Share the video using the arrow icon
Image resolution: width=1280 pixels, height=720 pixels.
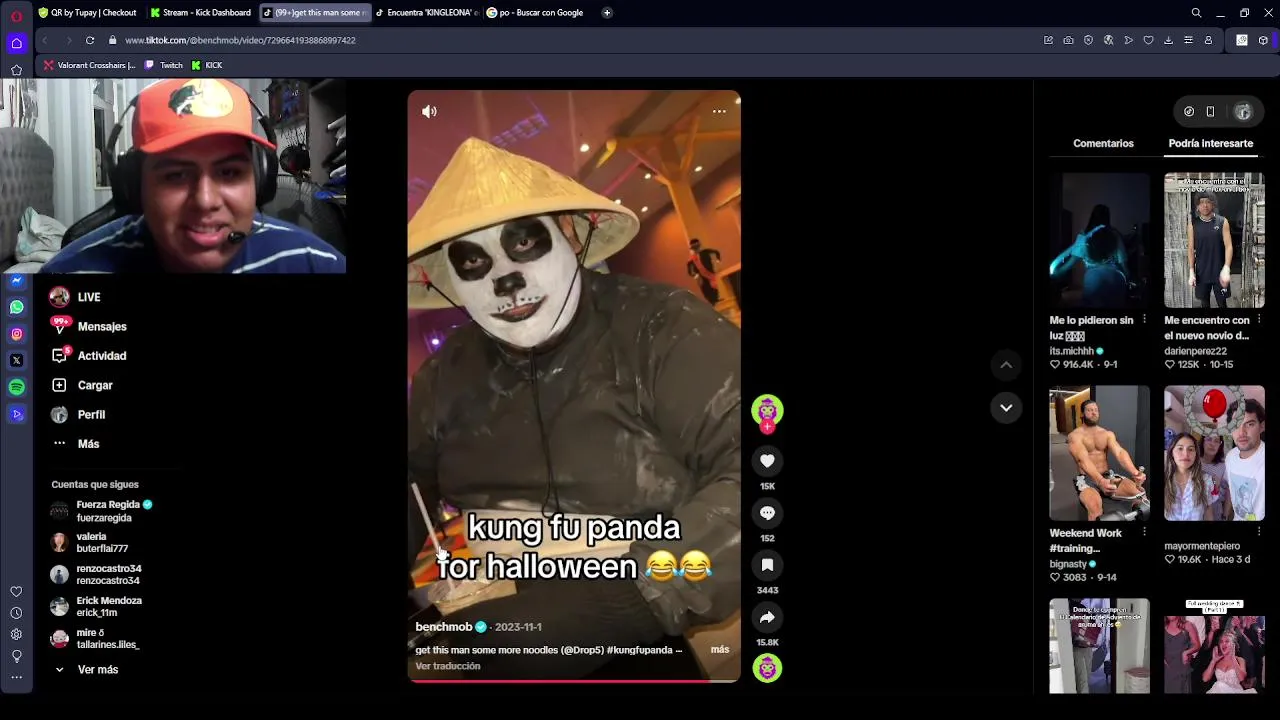[x=767, y=617]
